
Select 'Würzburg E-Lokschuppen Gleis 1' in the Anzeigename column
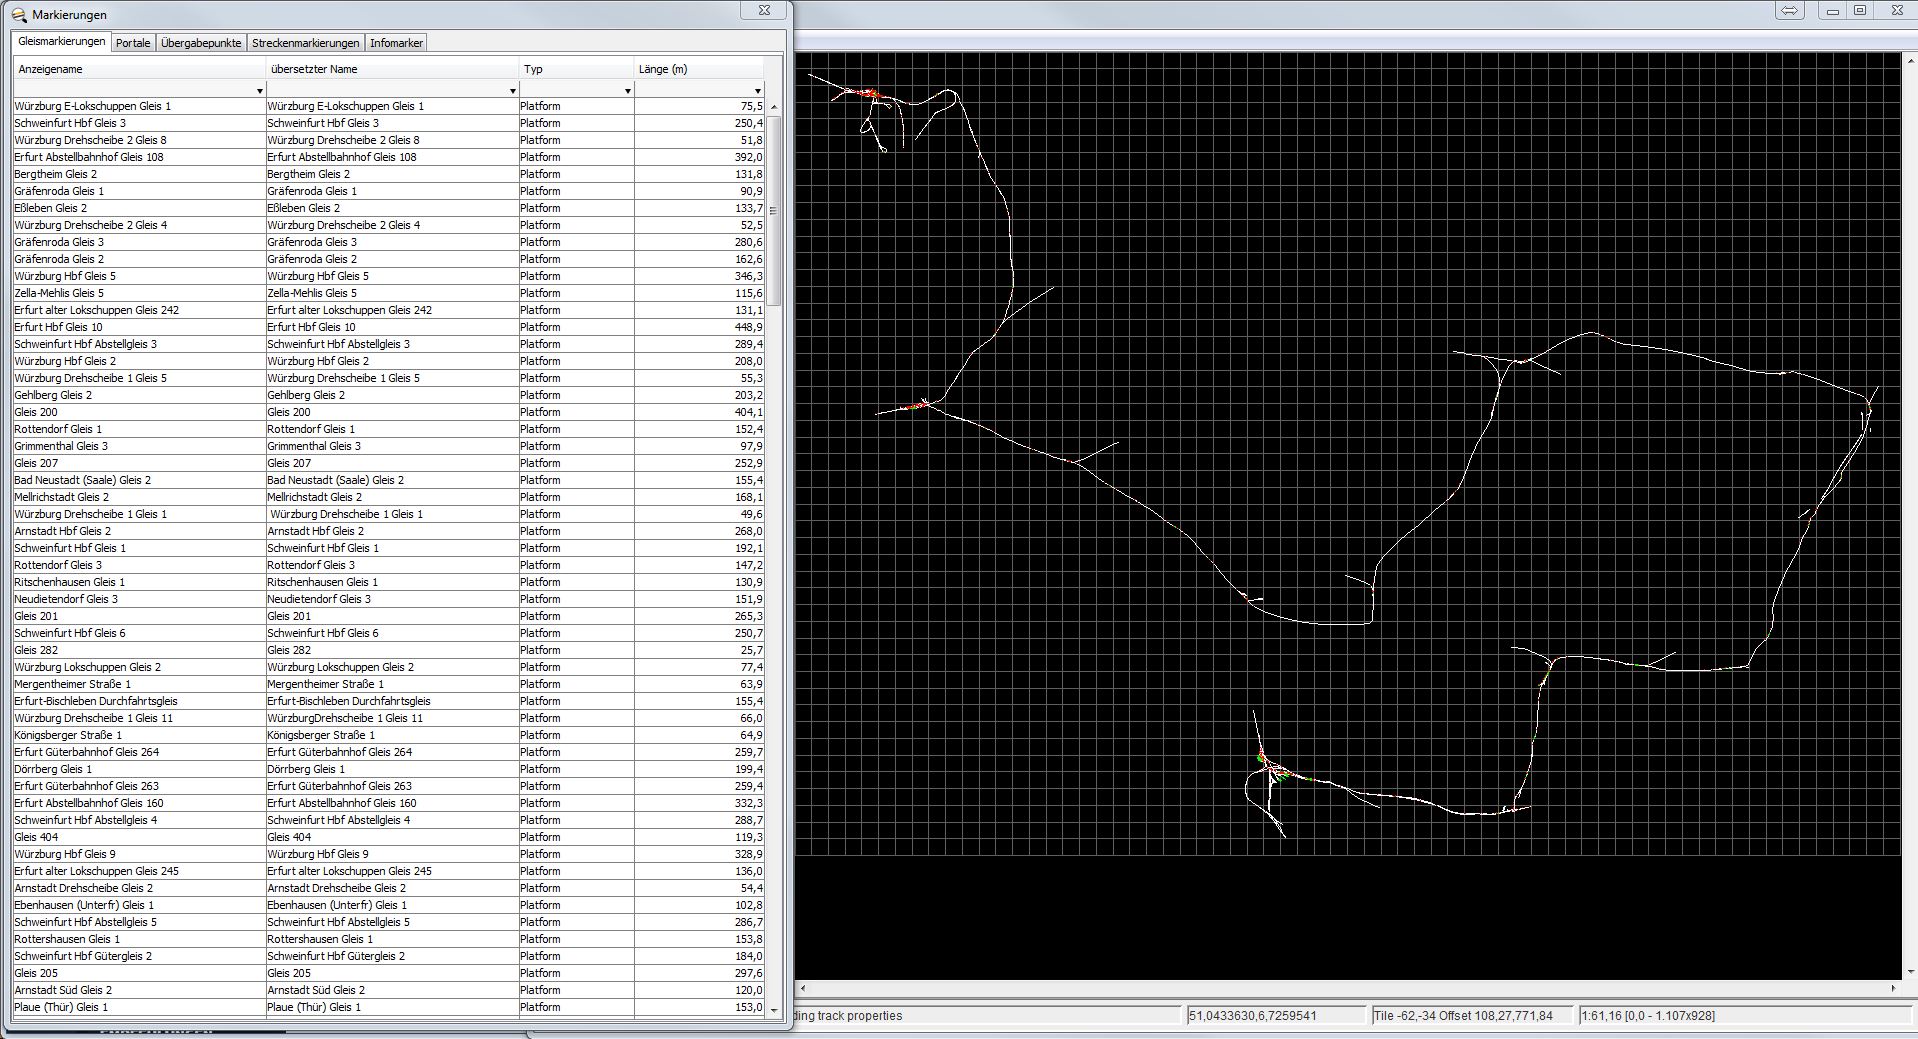tap(92, 106)
